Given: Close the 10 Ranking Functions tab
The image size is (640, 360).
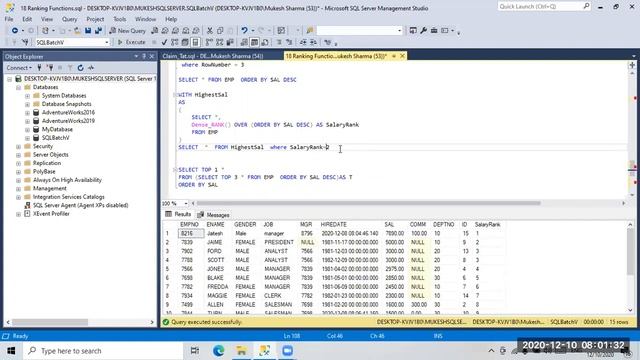Looking at the screenshot, I should coord(402,56).
